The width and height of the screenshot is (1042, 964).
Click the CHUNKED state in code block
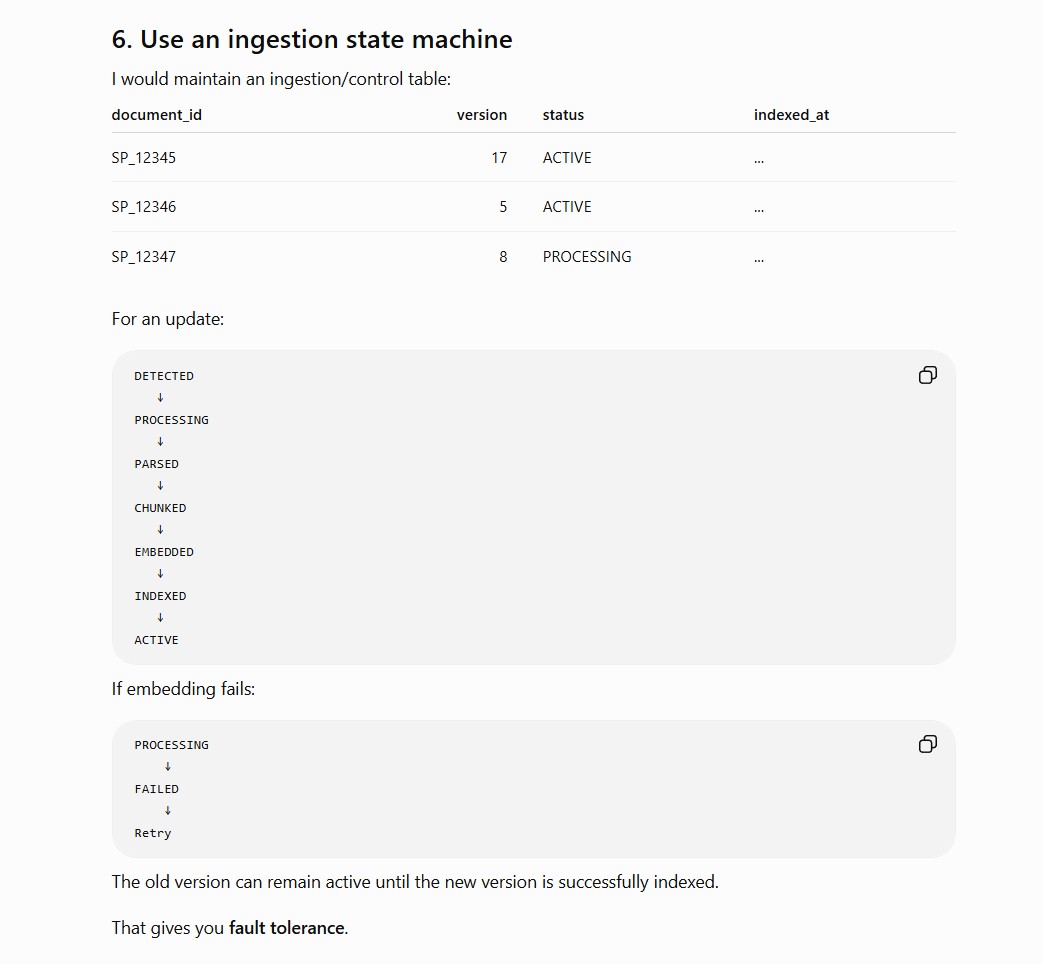(160, 508)
